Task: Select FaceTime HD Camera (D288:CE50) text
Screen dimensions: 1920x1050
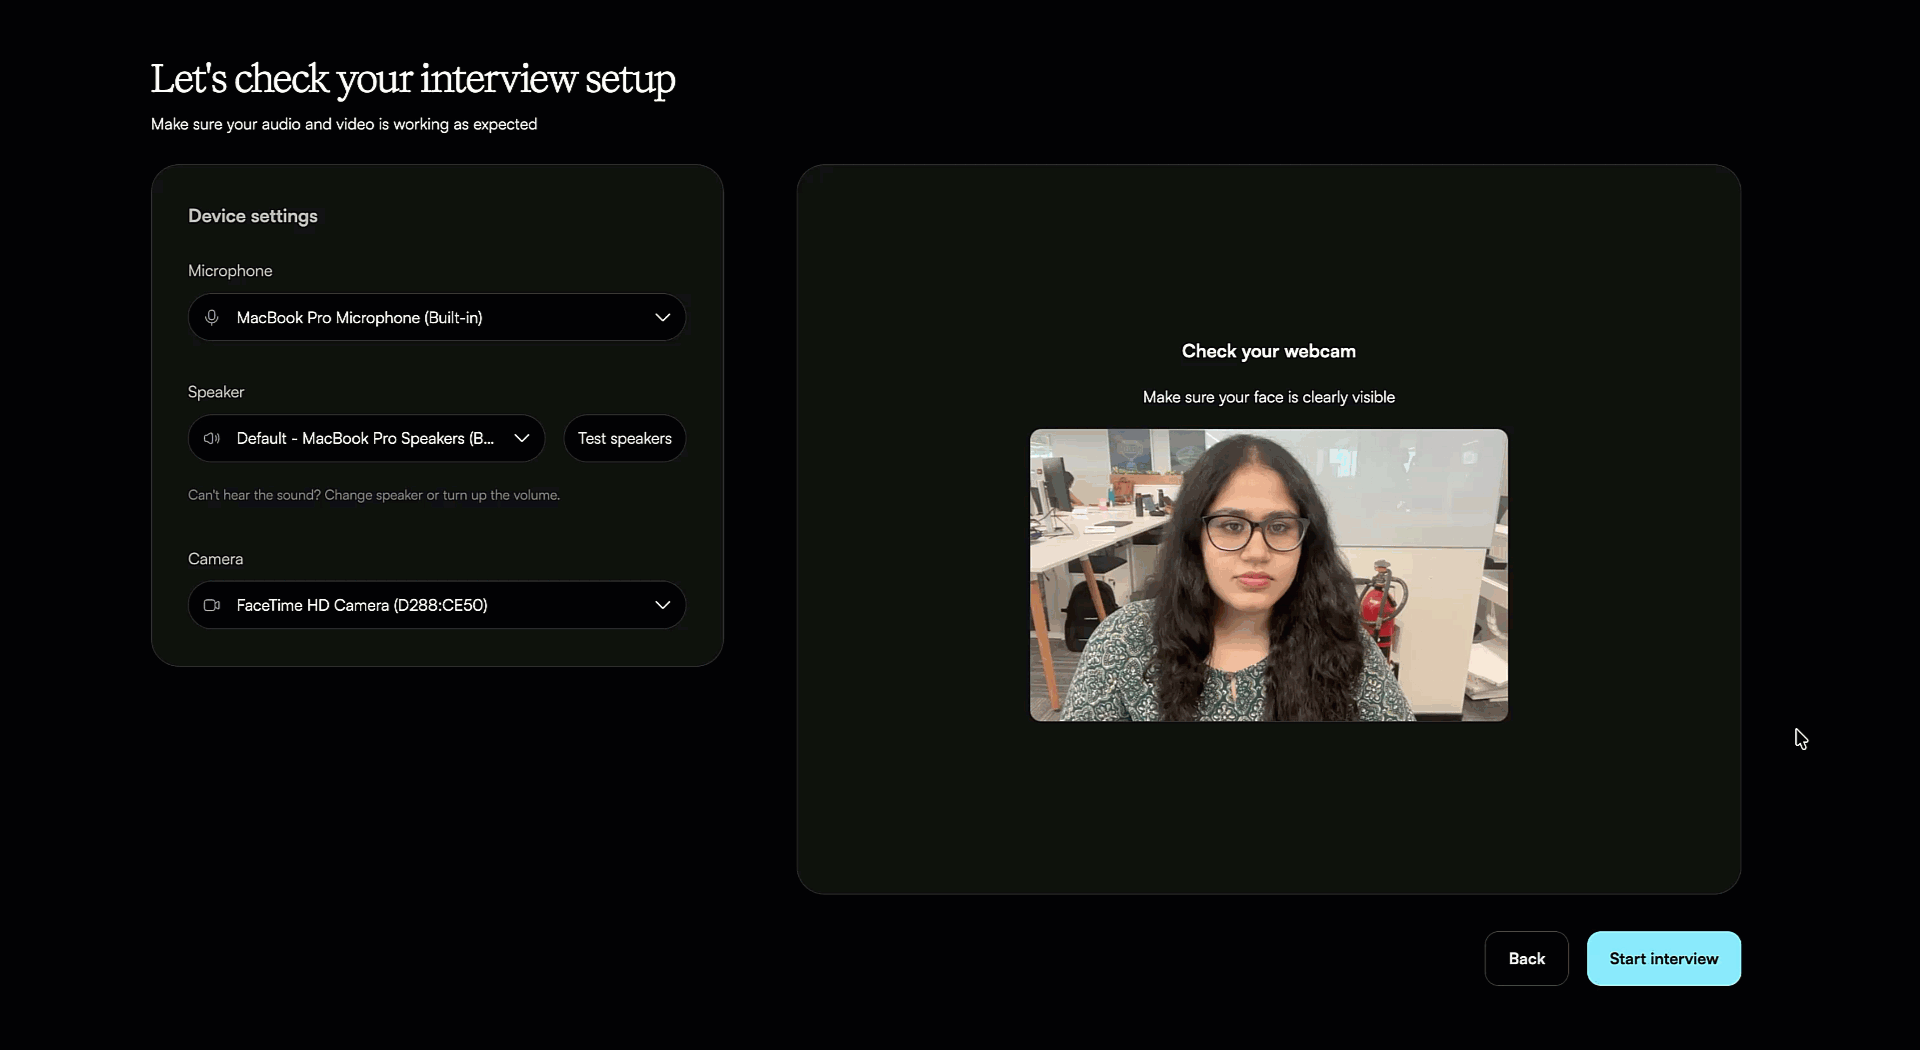Action: click(362, 605)
